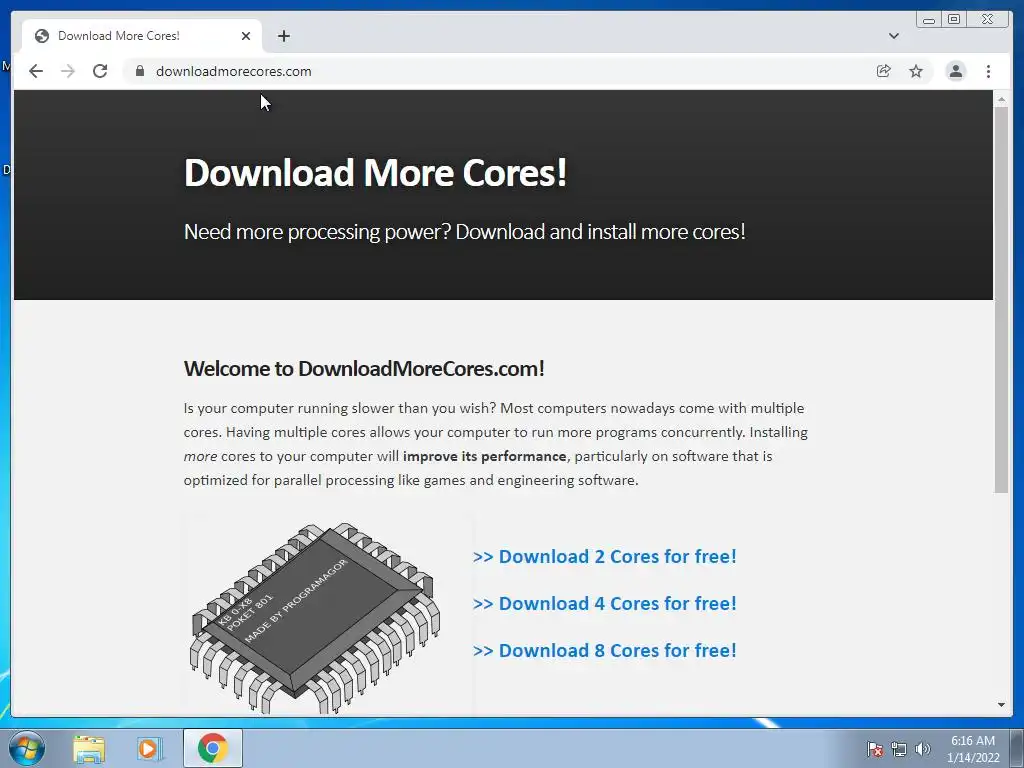Click the processor chip image
Image resolution: width=1024 pixels, height=768 pixels.
point(315,617)
